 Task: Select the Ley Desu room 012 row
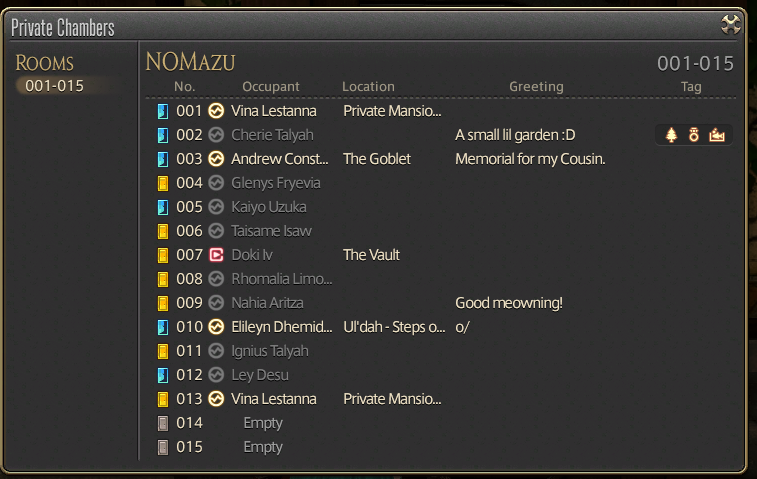pos(440,375)
